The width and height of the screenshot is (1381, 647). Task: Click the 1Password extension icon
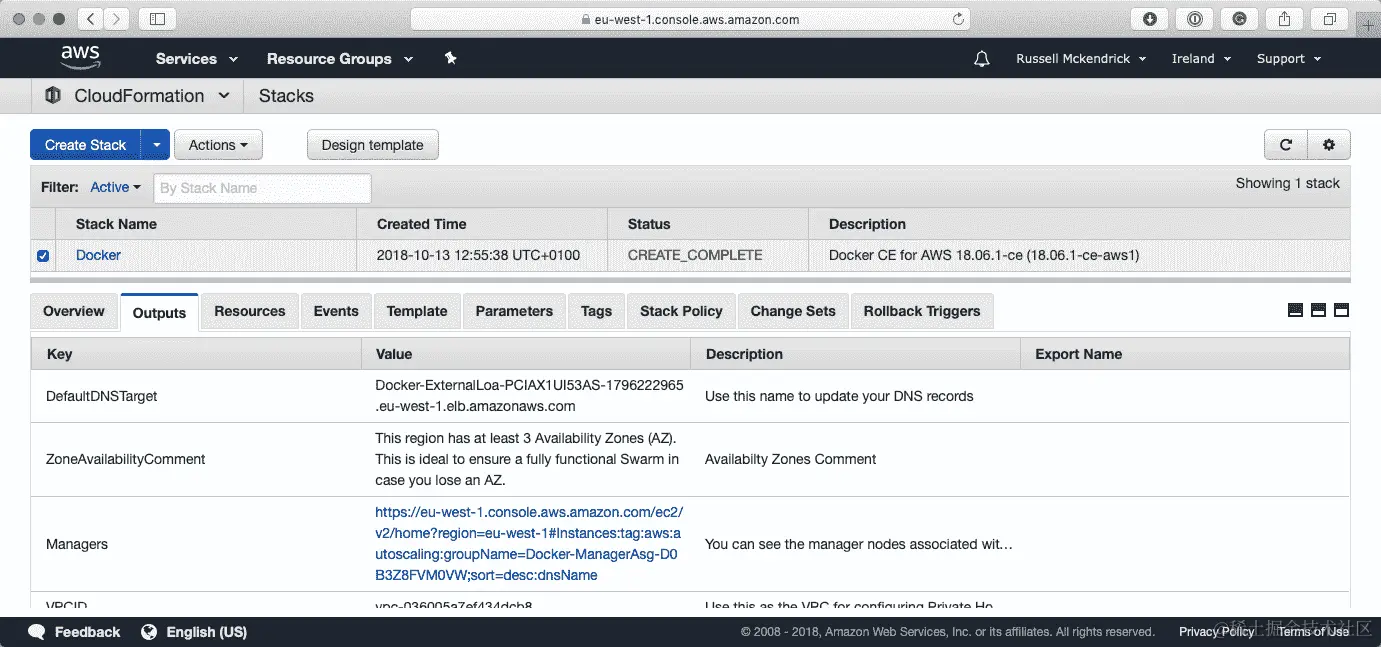click(1195, 19)
